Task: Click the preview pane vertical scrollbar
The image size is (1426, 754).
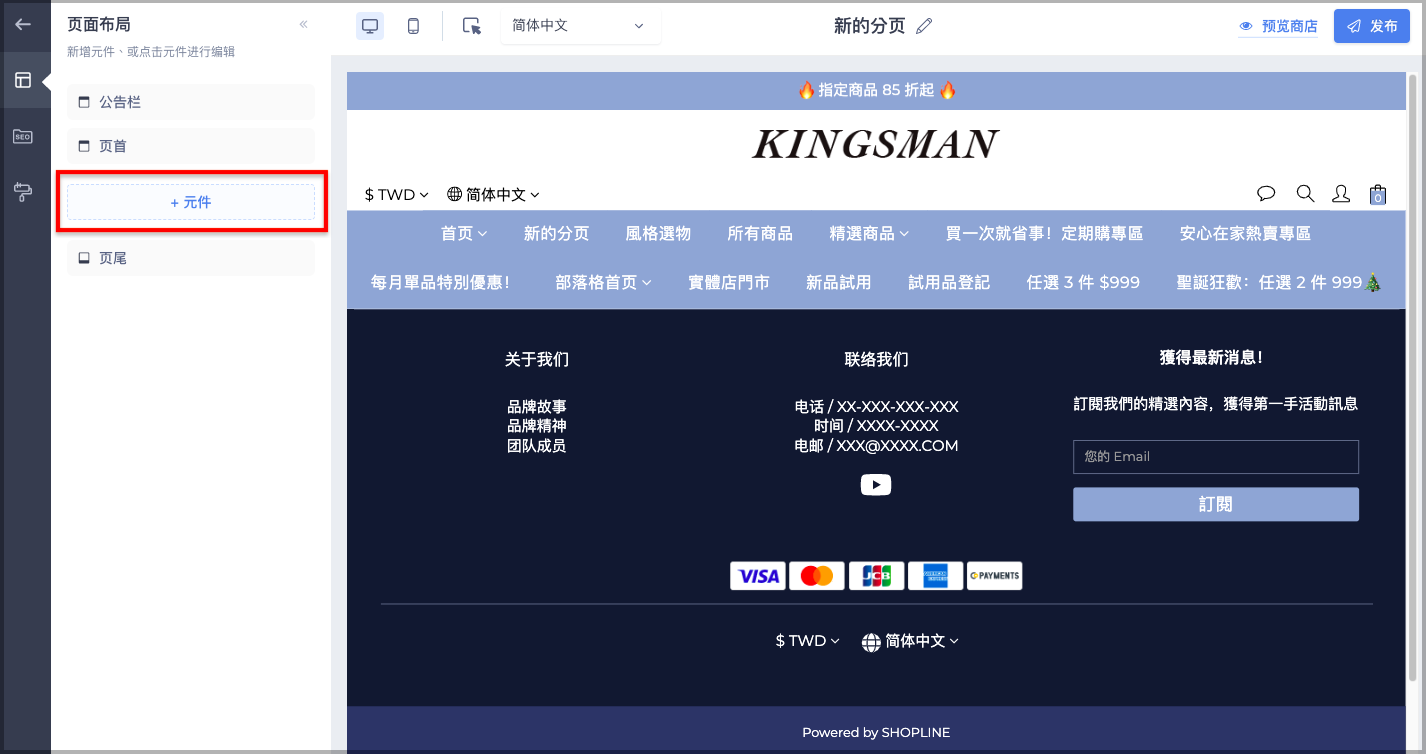Action: [x=1412, y=380]
